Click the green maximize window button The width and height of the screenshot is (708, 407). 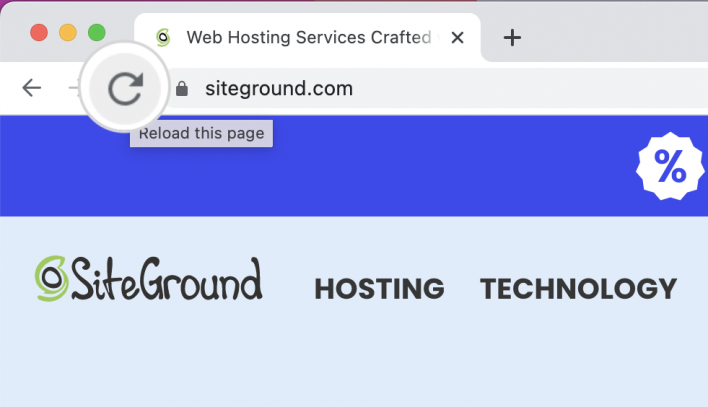click(97, 33)
